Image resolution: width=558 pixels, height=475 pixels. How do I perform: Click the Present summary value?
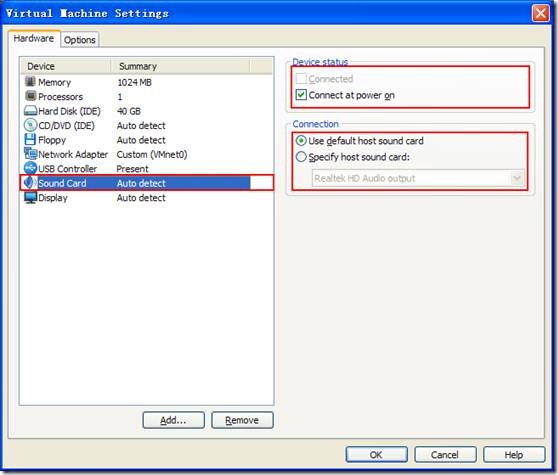[132, 169]
